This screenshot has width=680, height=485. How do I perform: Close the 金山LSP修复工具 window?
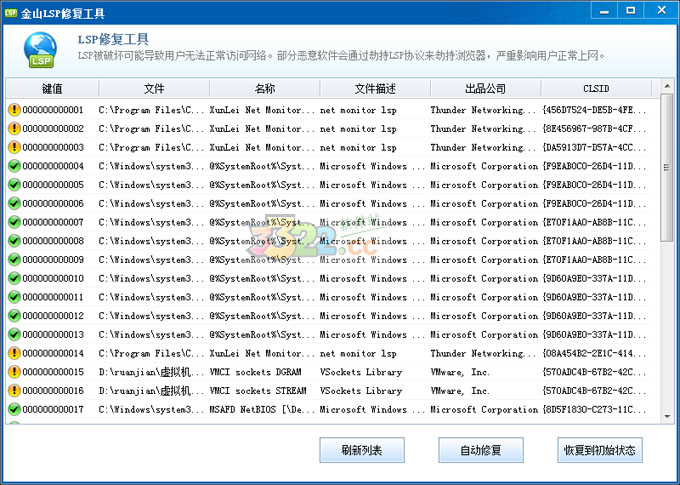[661, 10]
